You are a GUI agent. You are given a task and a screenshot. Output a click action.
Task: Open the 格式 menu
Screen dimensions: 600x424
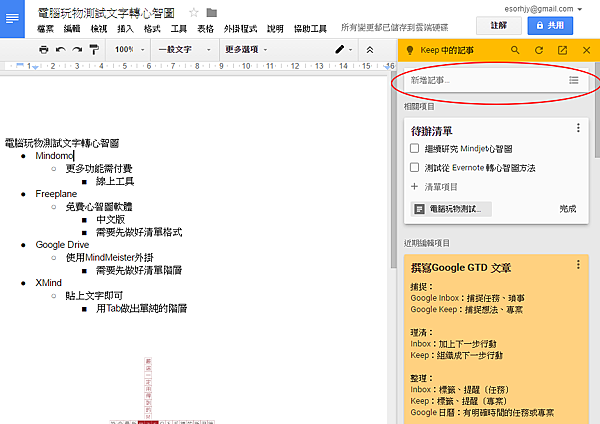click(152, 29)
